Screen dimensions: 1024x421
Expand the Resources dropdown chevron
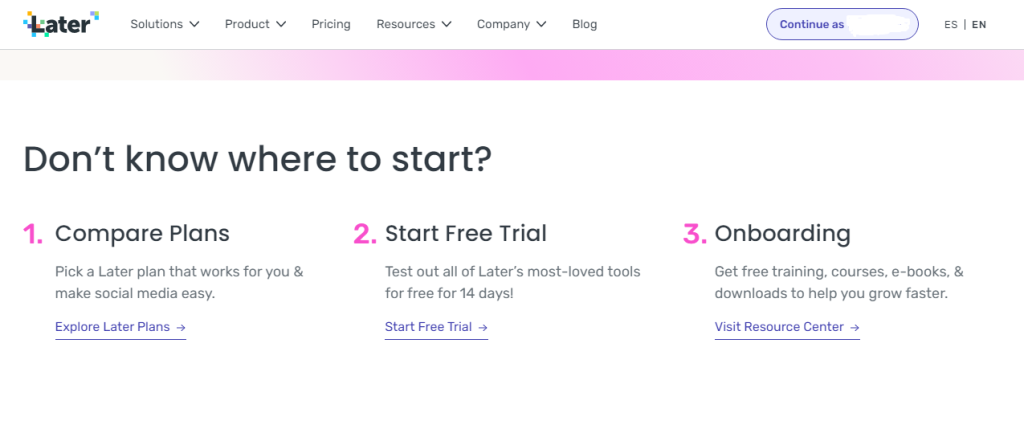pyautogui.click(x=446, y=24)
